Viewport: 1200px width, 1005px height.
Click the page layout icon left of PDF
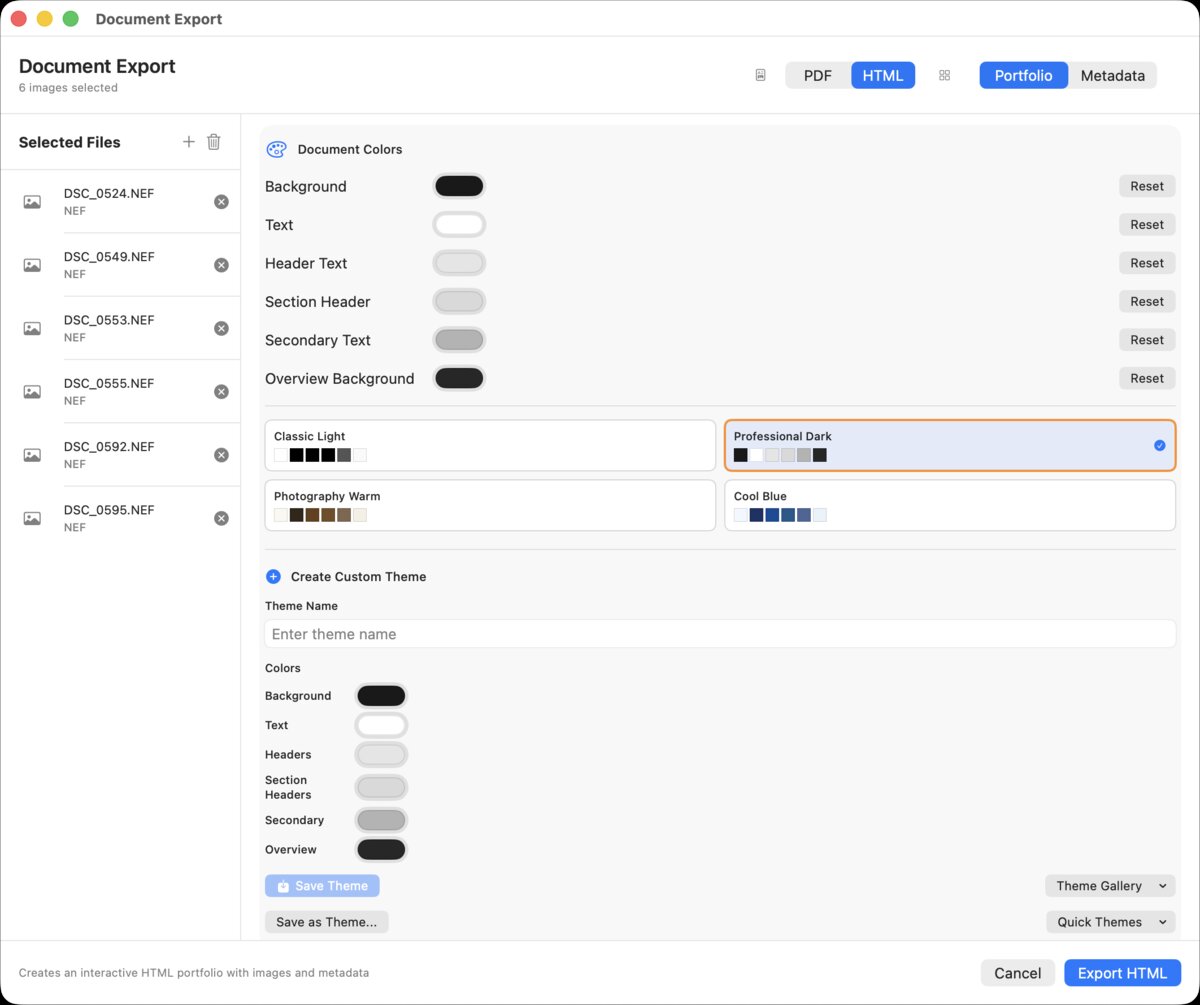[x=760, y=74]
